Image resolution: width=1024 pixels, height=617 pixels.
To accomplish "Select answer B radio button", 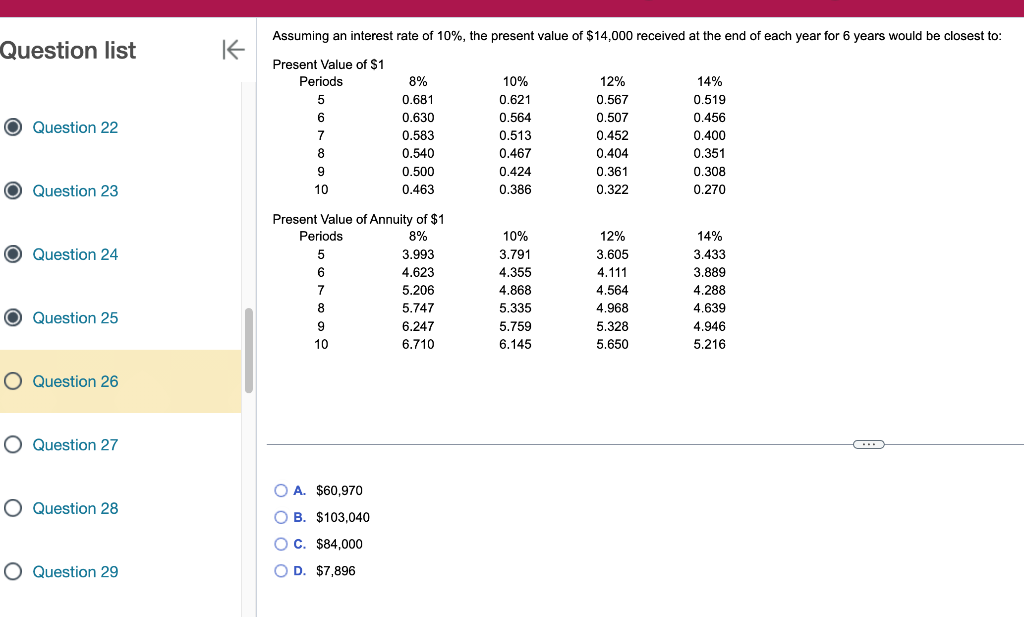I will pyautogui.click(x=281, y=517).
